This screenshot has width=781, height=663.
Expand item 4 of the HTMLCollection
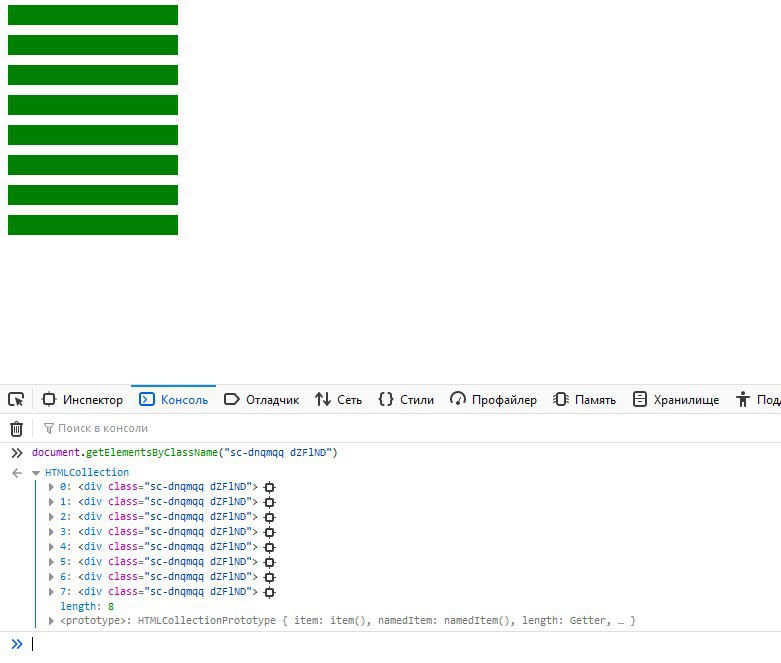(51, 547)
